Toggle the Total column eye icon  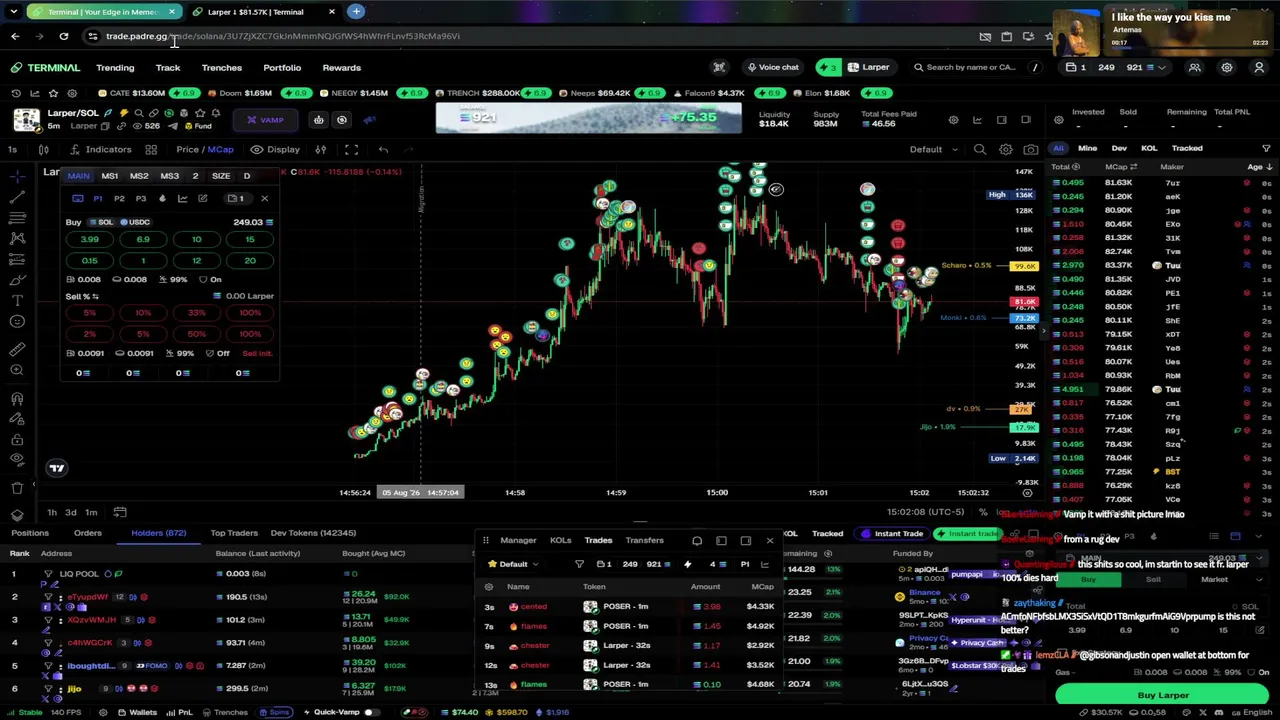[x=1077, y=167]
